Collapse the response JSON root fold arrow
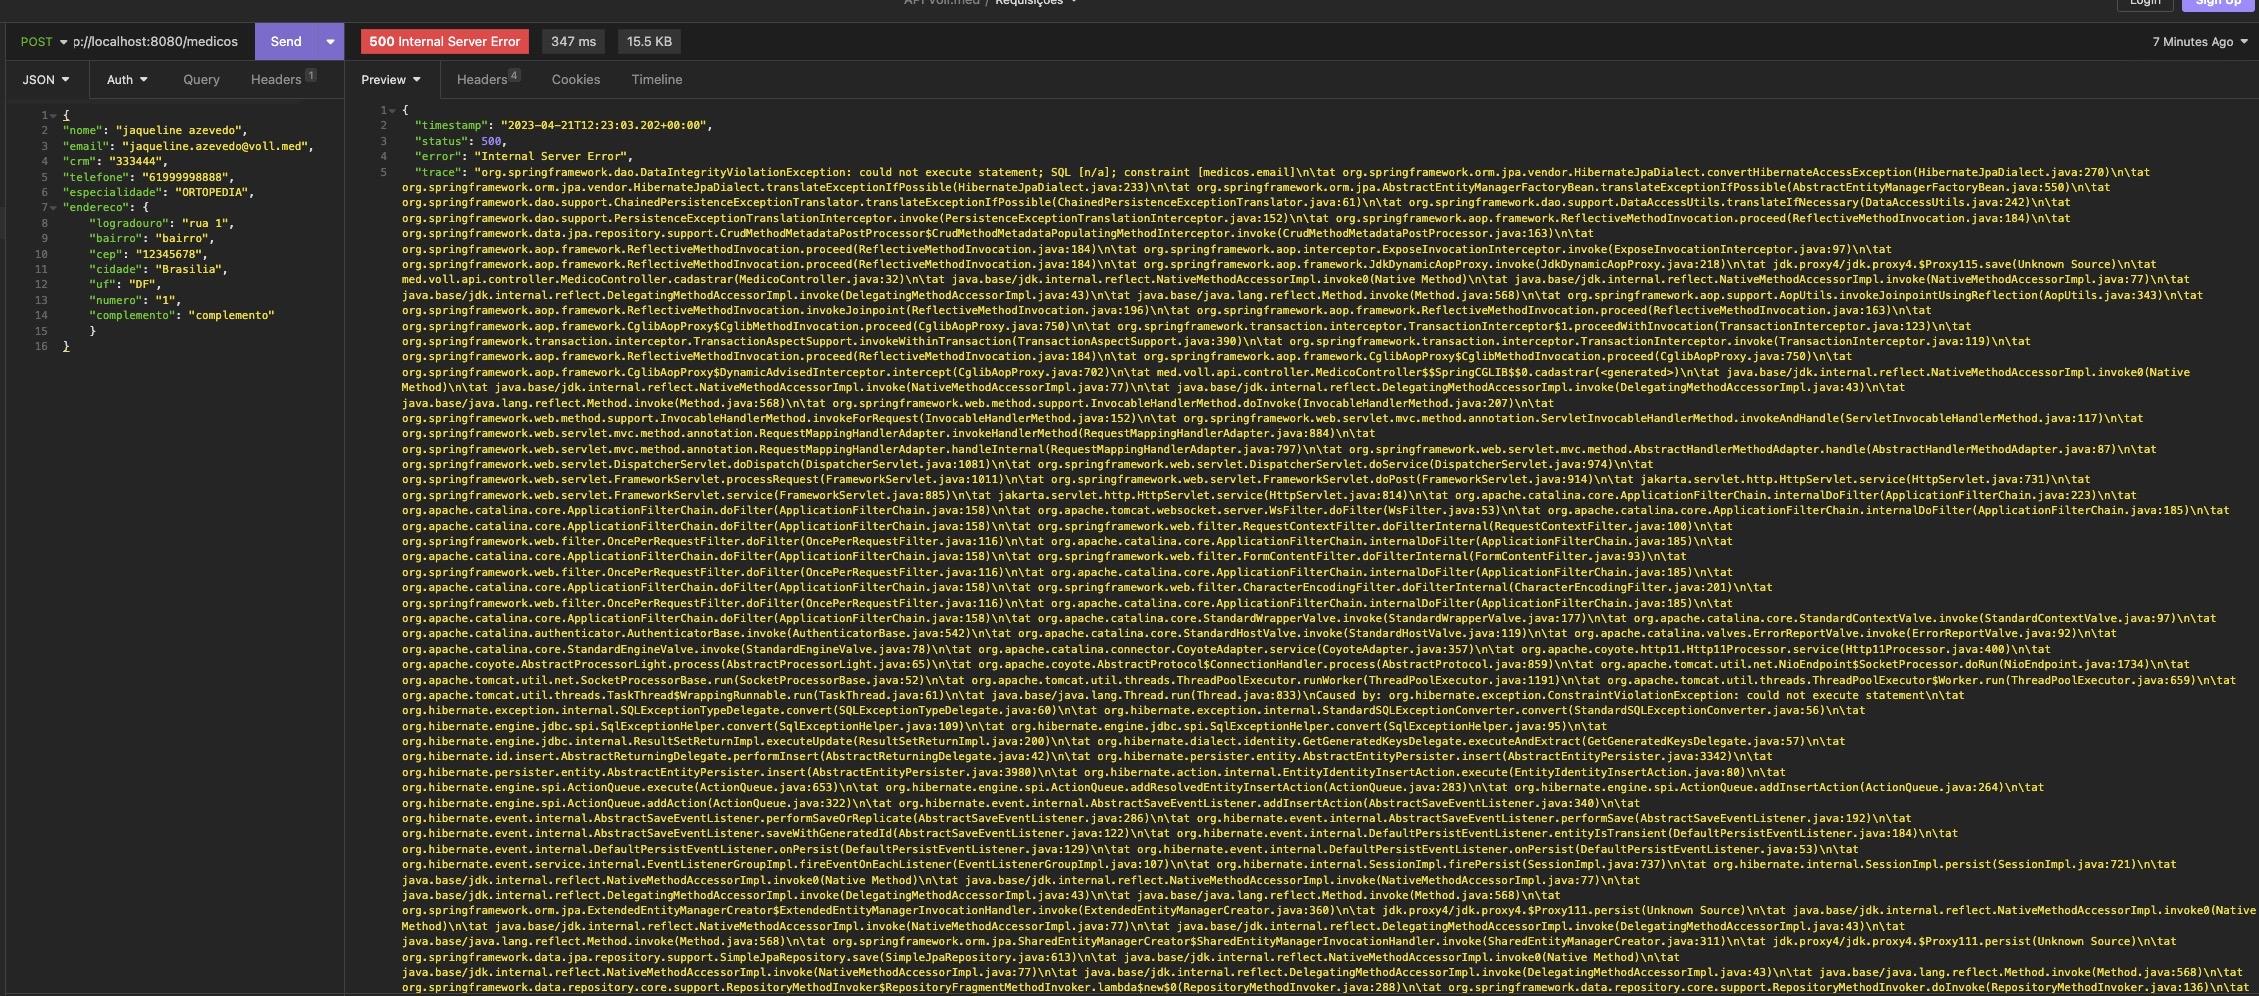Viewport: 2259px width, 996px height. pyautogui.click(x=392, y=111)
